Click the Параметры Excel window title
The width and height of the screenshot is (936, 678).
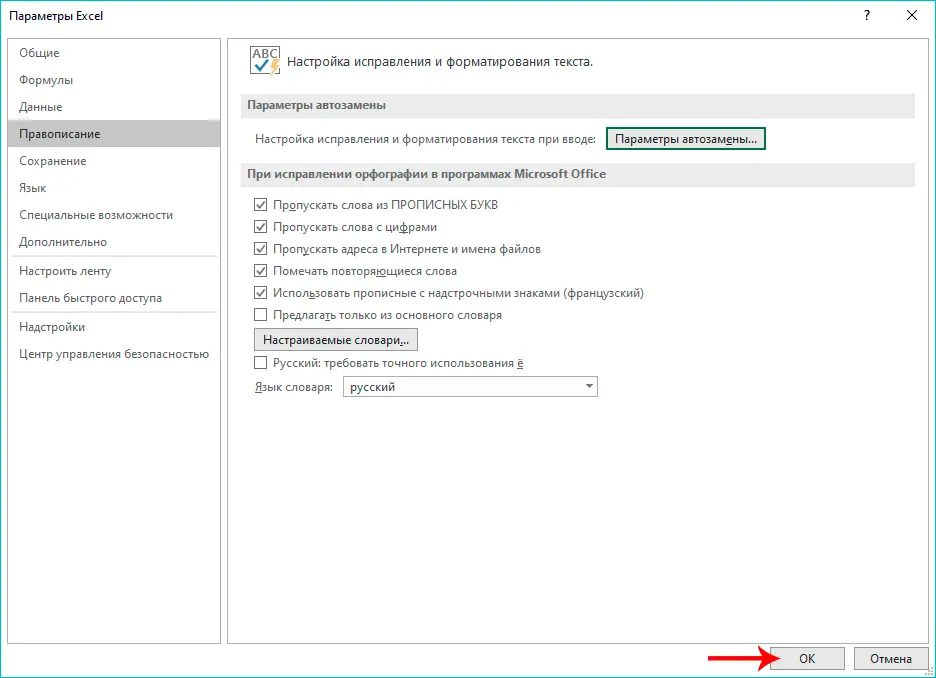(x=56, y=16)
